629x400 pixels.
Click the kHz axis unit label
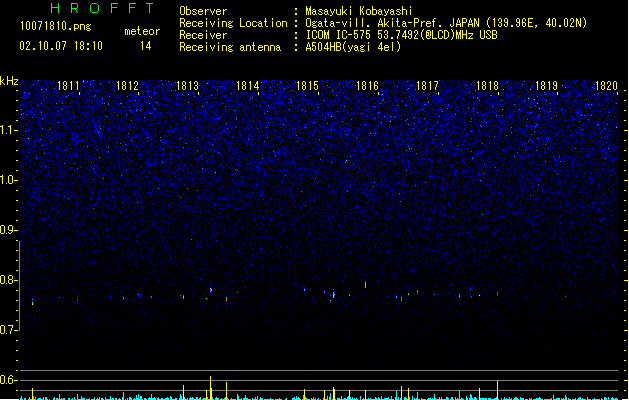pos(9,81)
